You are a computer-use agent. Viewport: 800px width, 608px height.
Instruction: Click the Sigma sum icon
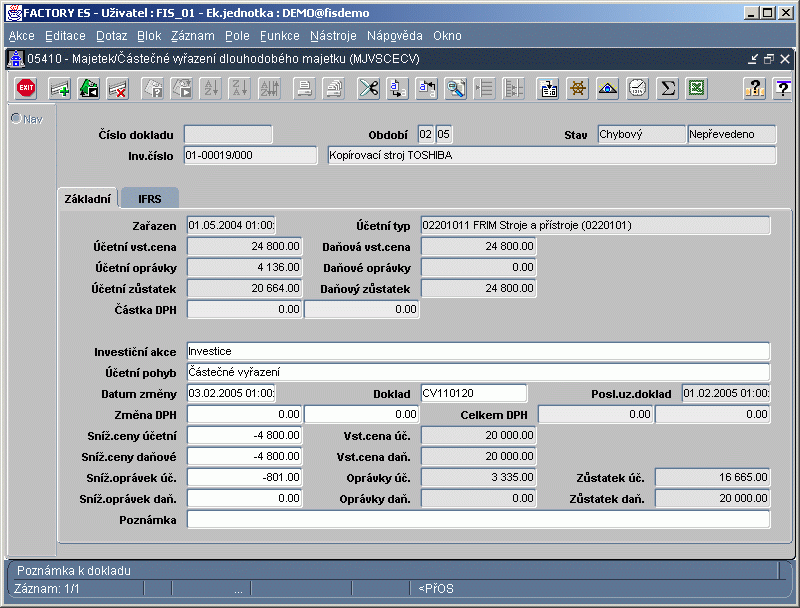click(x=667, y=89)
